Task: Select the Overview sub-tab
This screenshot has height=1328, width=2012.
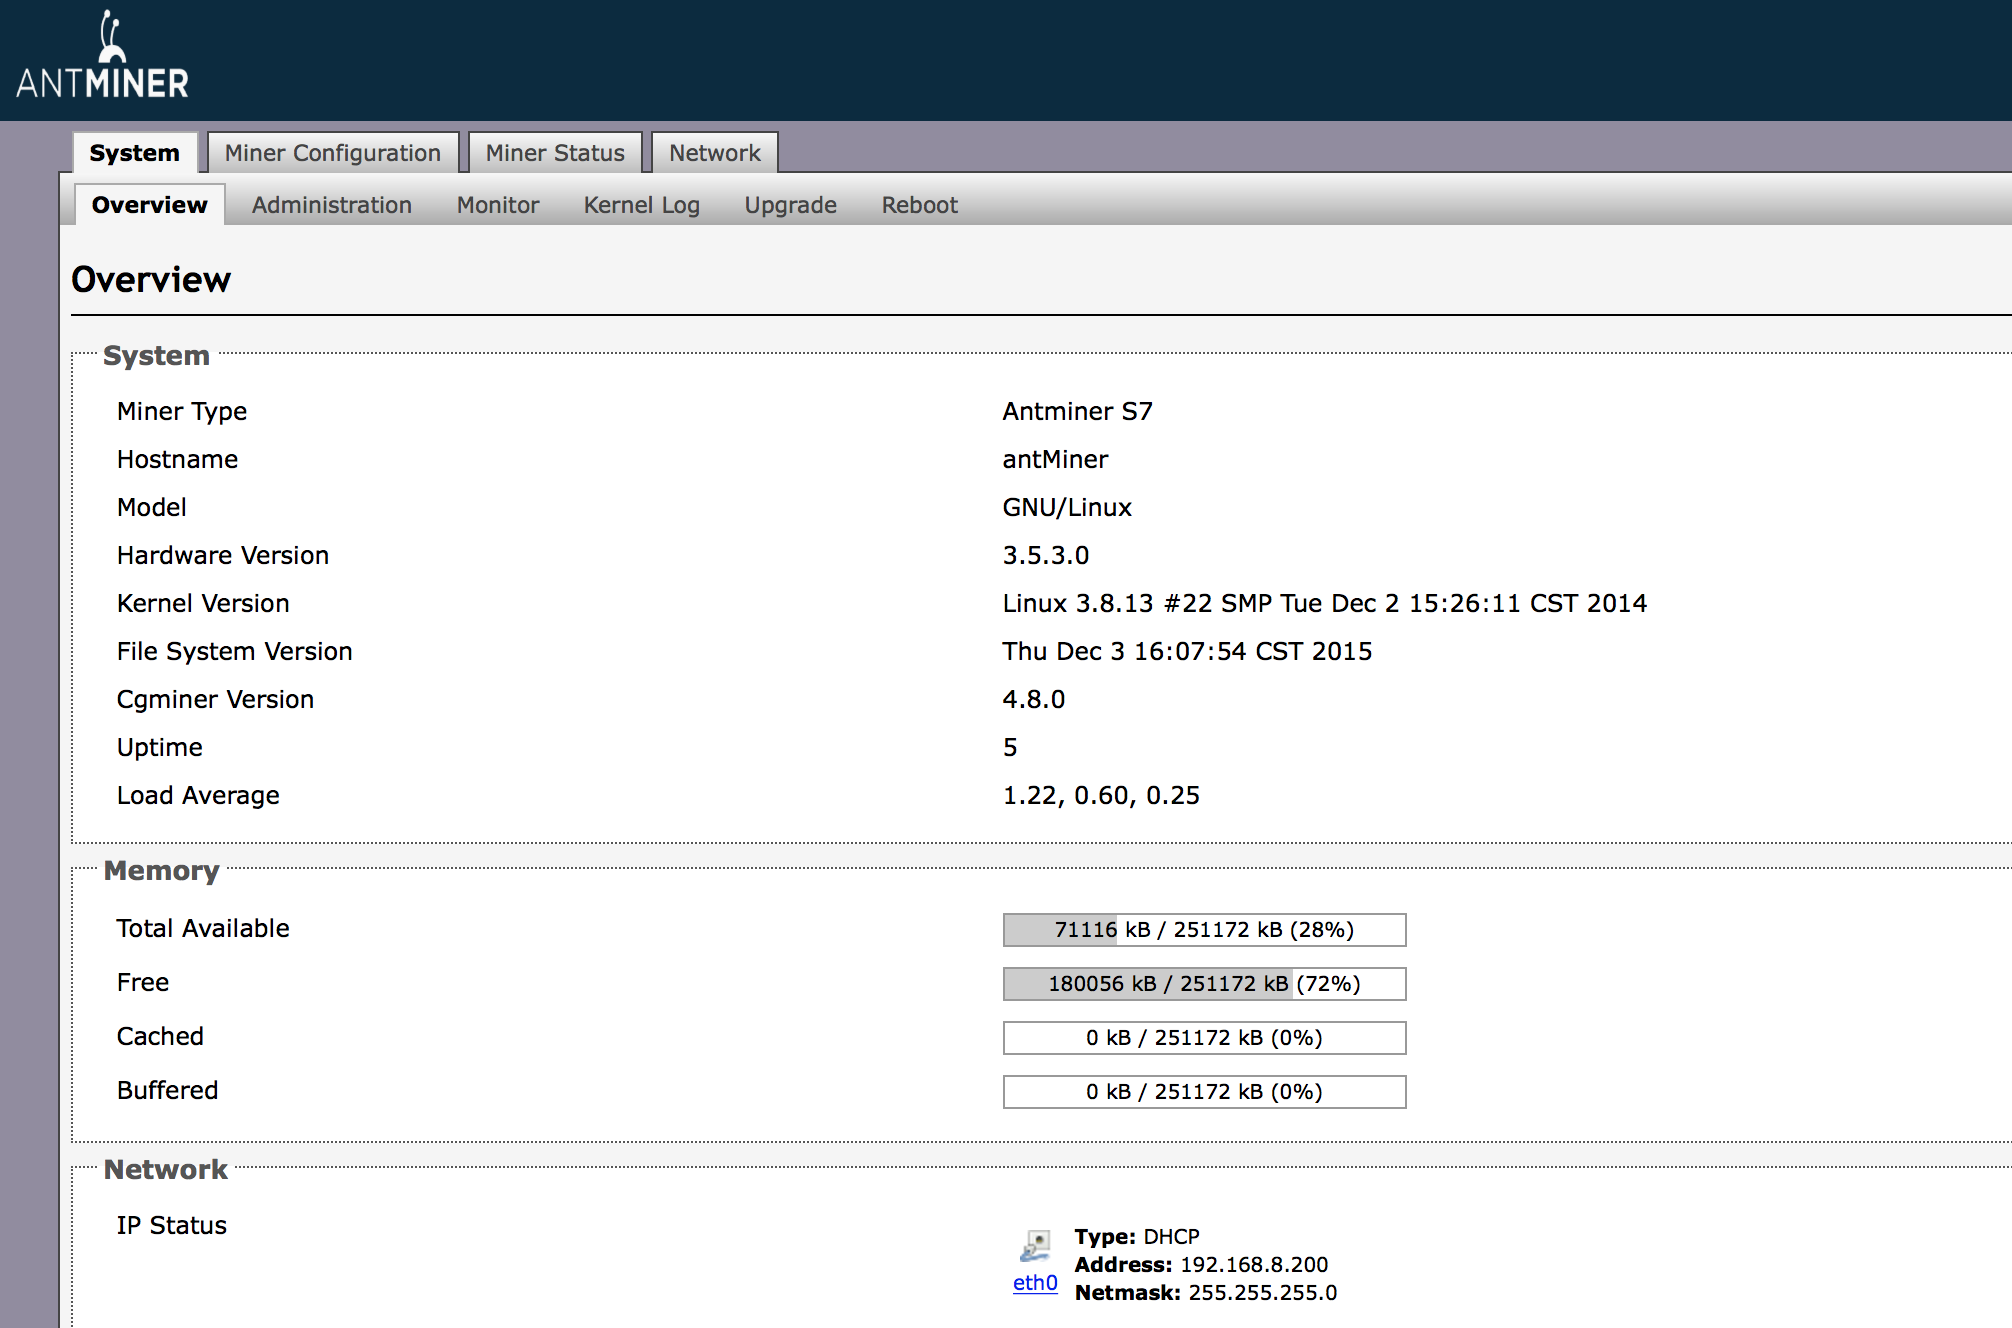Action: [150, 205]
